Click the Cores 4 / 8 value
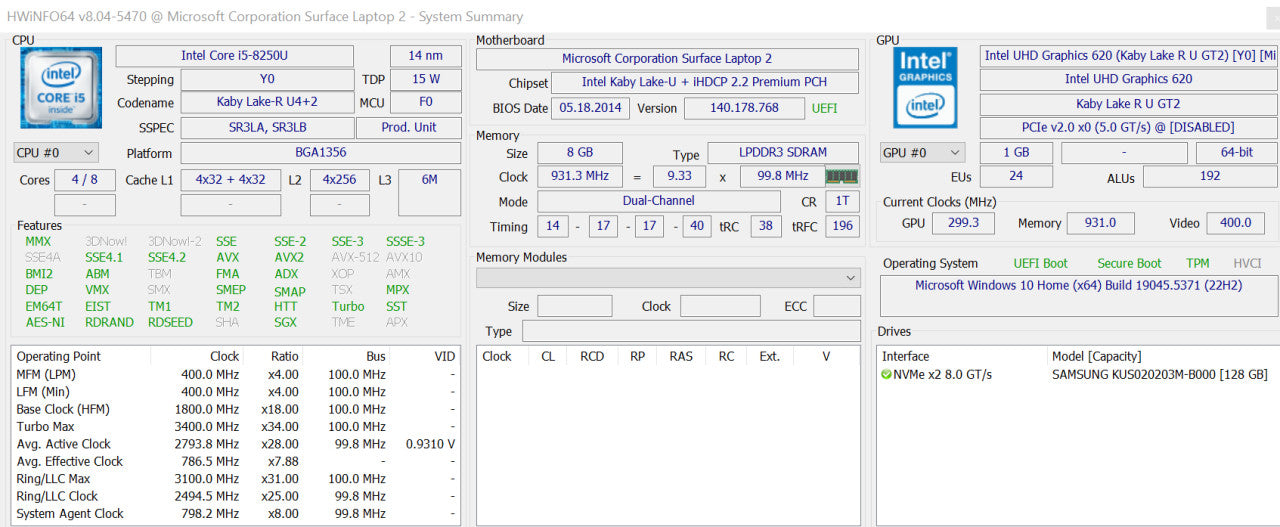1280x527 pixels. [85, 180]
